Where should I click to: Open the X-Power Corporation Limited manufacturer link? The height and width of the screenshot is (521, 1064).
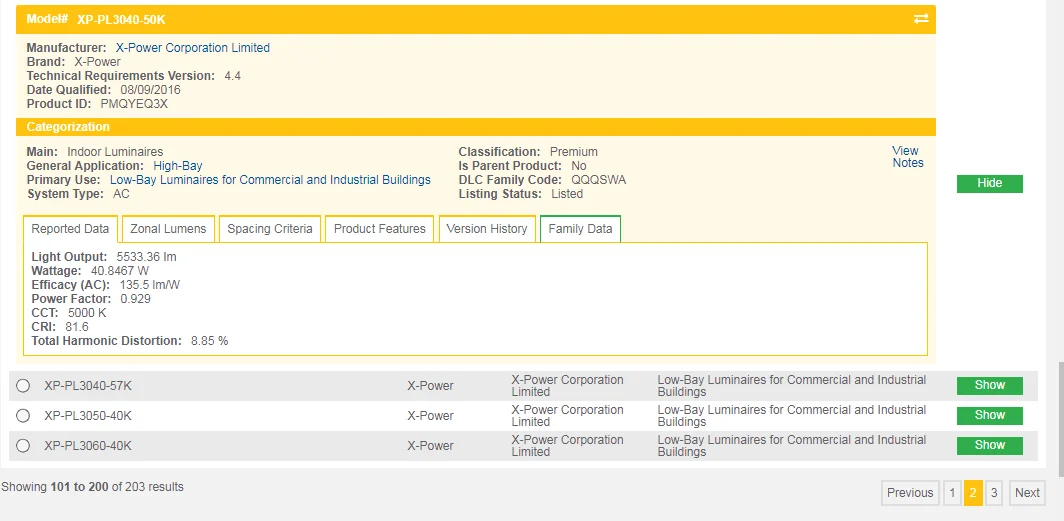pyautogui.click(x=193, y=48)
